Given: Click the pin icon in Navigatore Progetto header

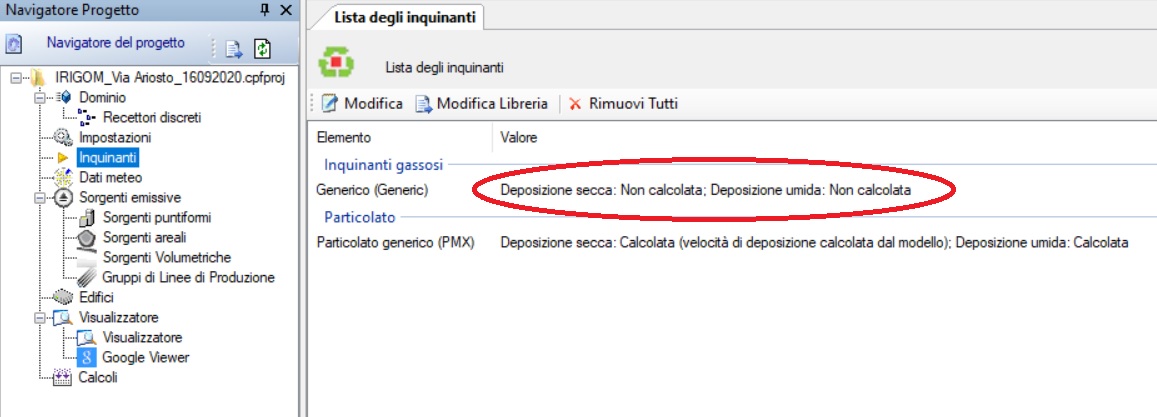Looking at the screenshot, I should pyautogui.click(x=265, y=10).
